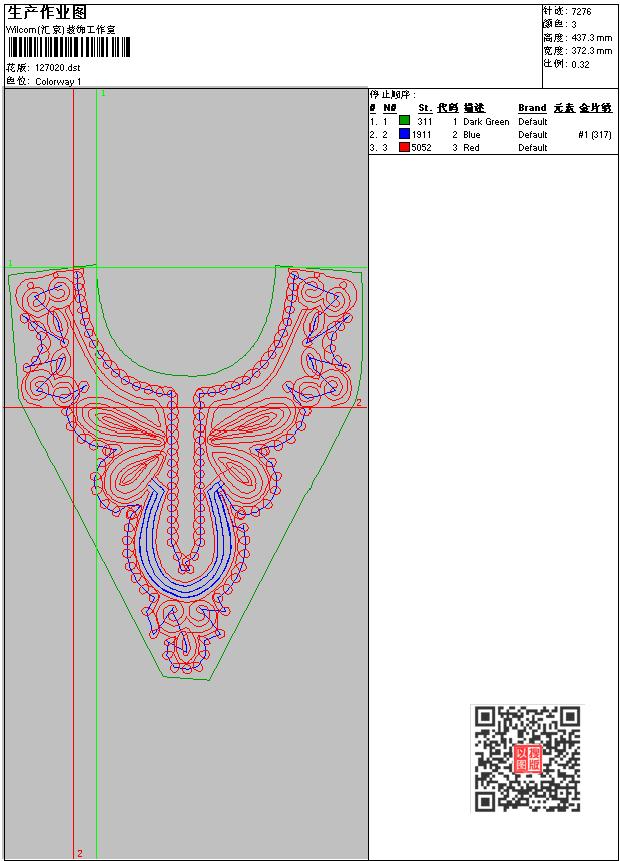Click the Colorway 1 label
620x861 pixels.
58,81
